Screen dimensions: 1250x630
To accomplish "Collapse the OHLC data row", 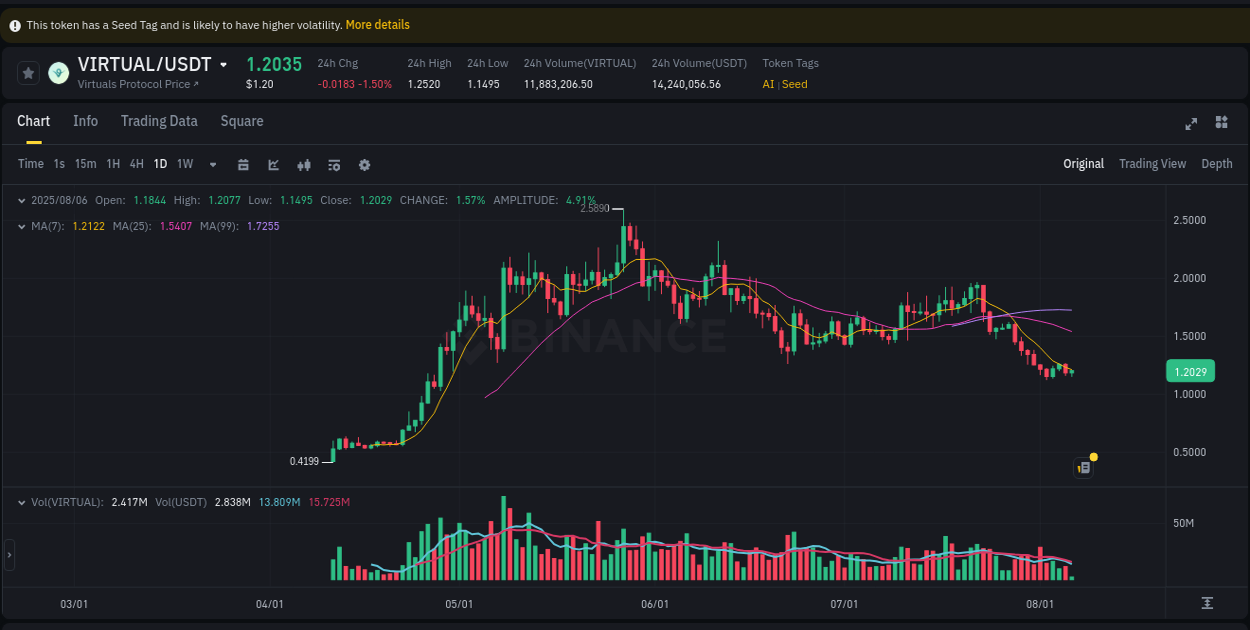I will pos(22,200).
